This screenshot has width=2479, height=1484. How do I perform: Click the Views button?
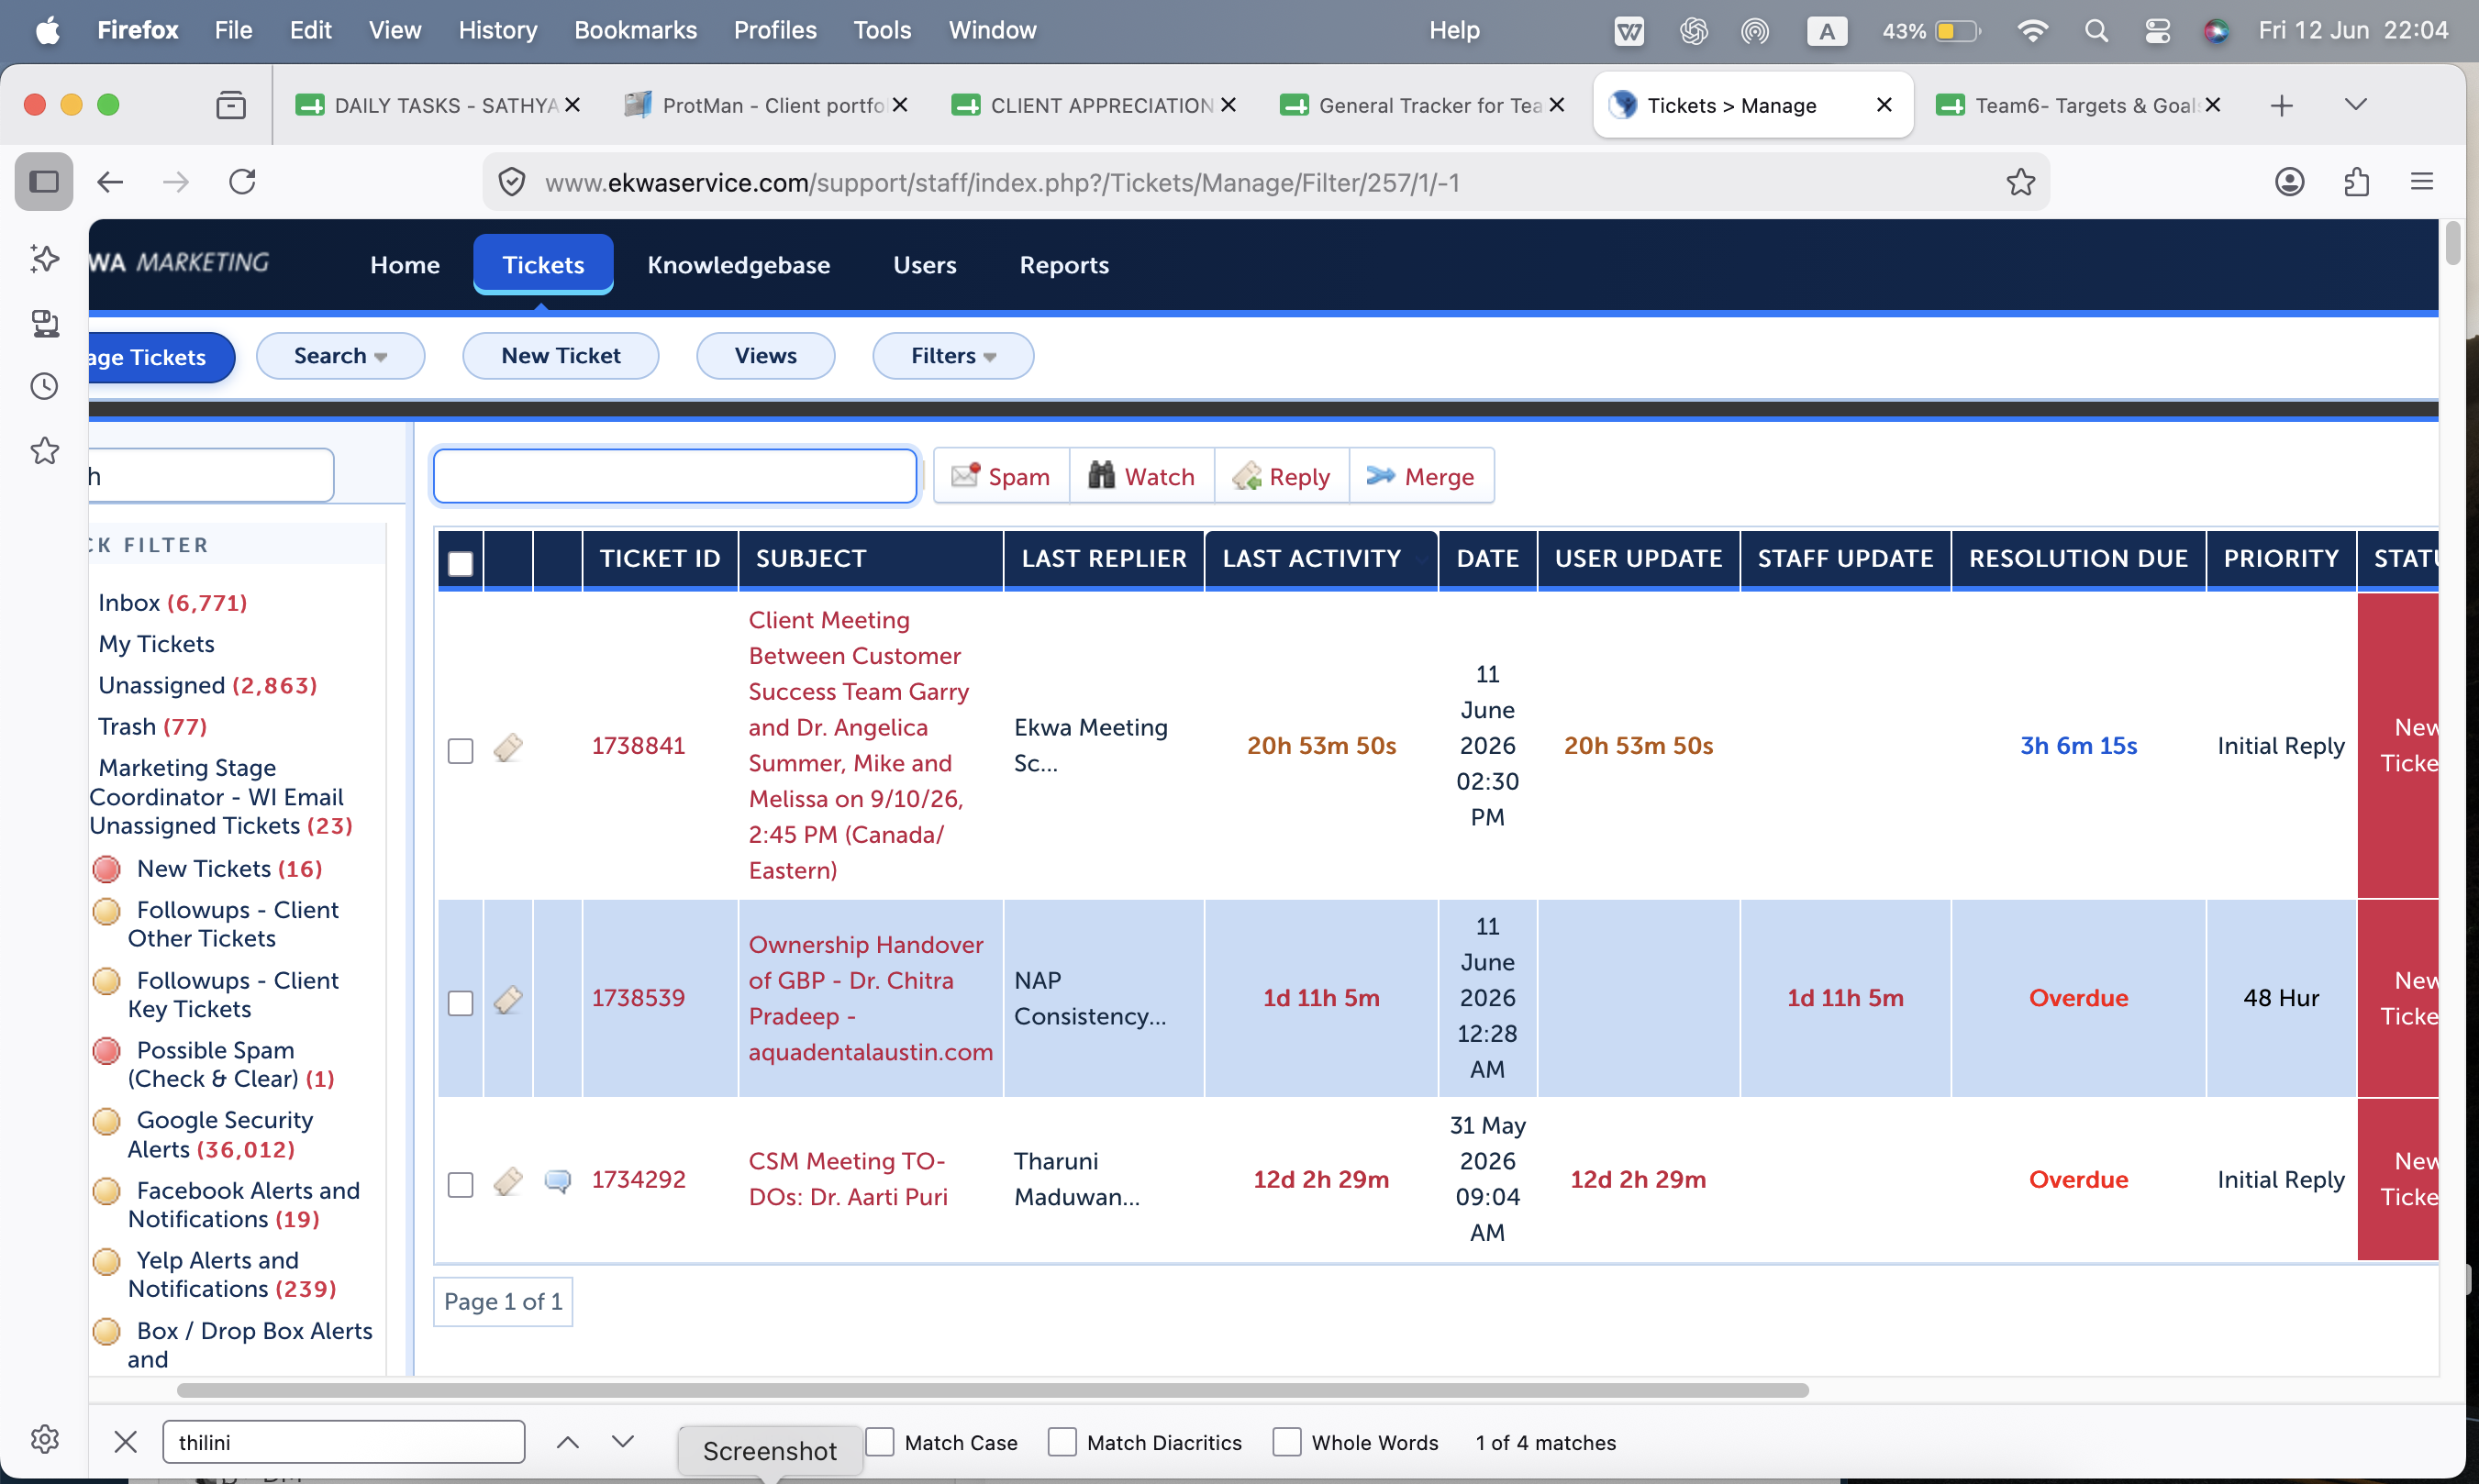(x=765, y=356)
